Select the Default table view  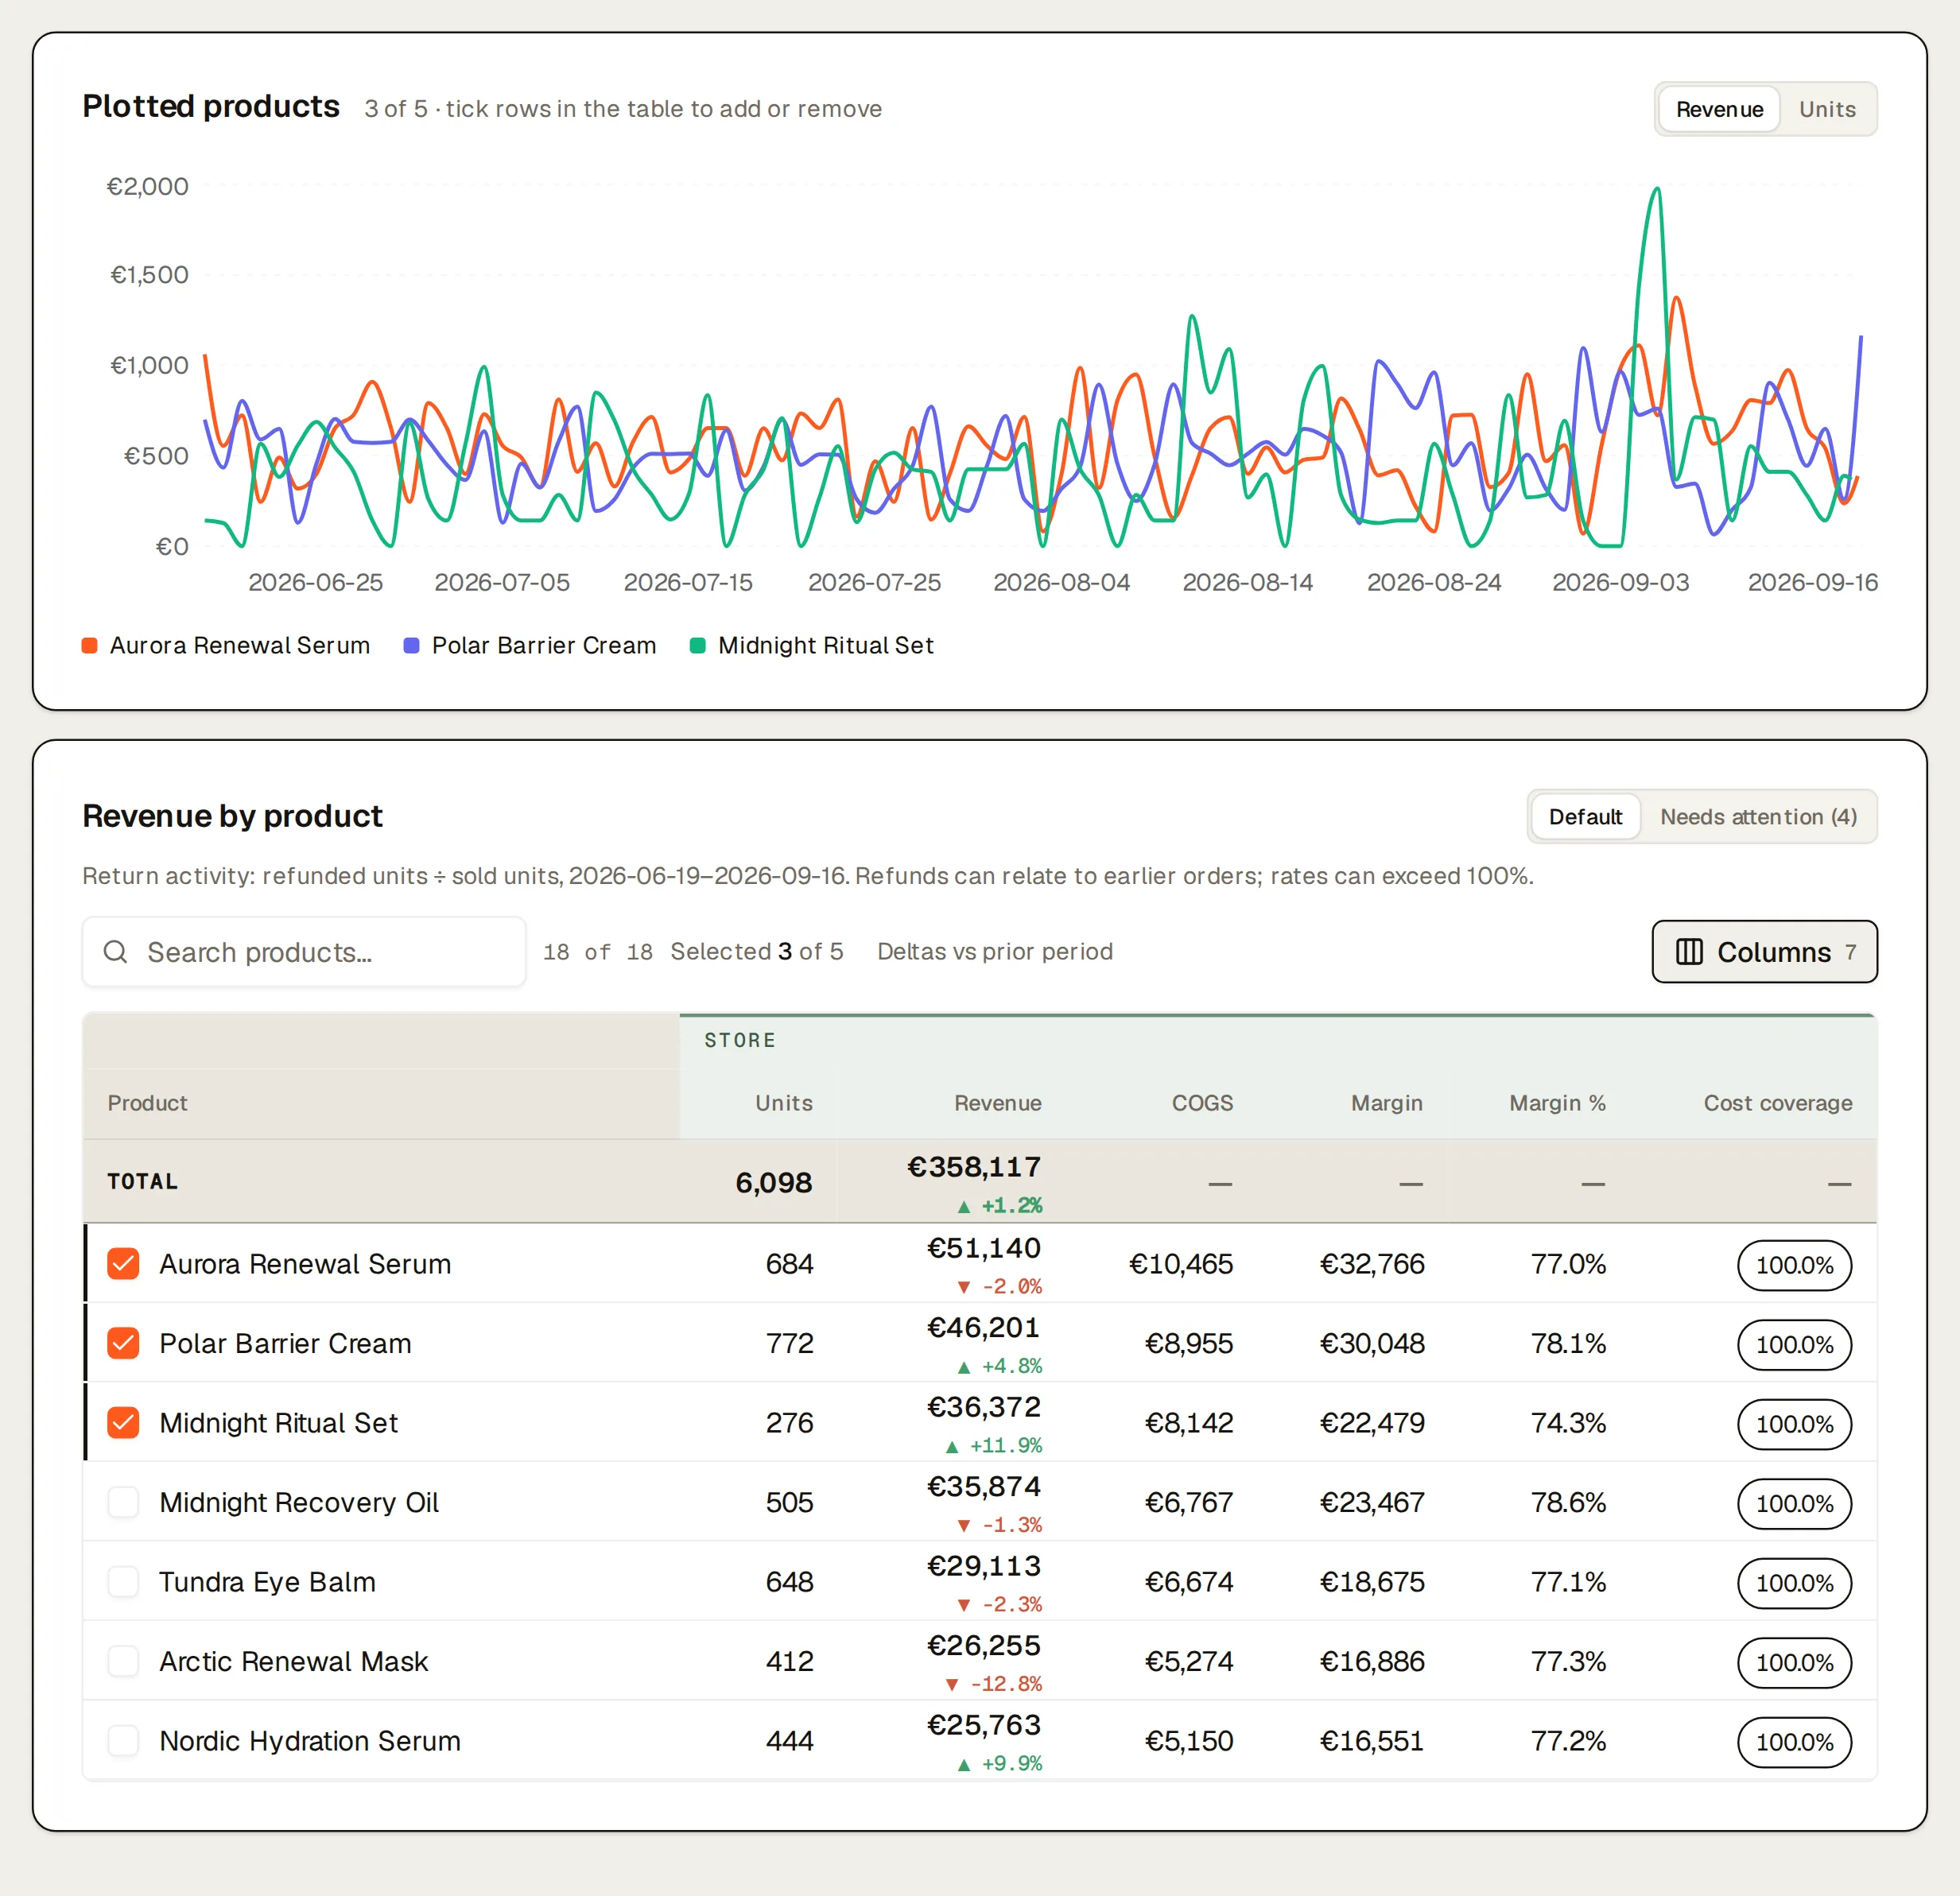click(1585, 817)
